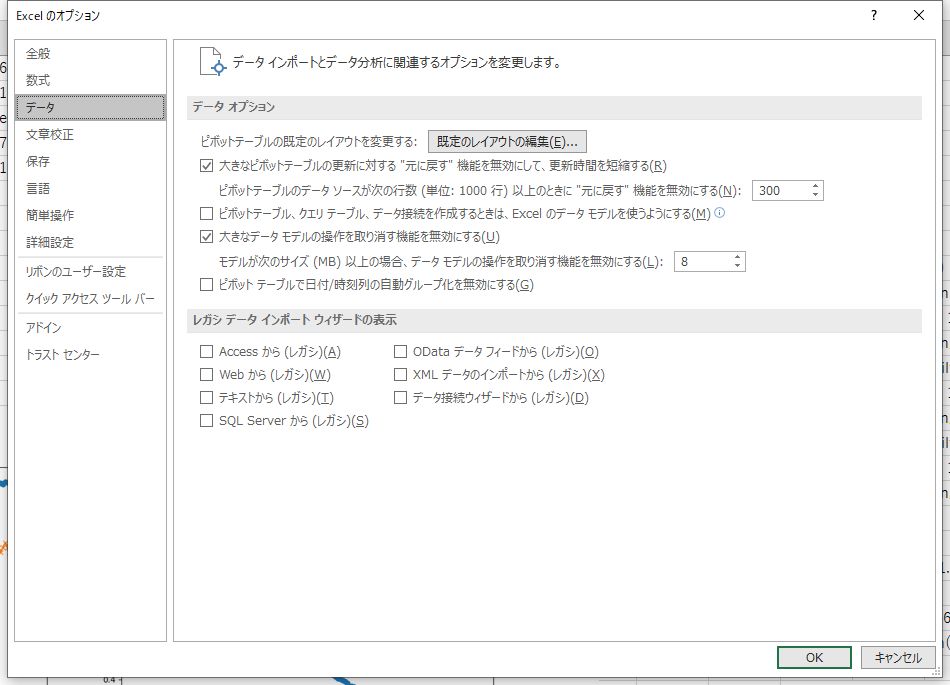Image resolution: width=950 pixels, height=685 pixels.
Task: Click the row threshold field showing 300
Action: [781, 191]
